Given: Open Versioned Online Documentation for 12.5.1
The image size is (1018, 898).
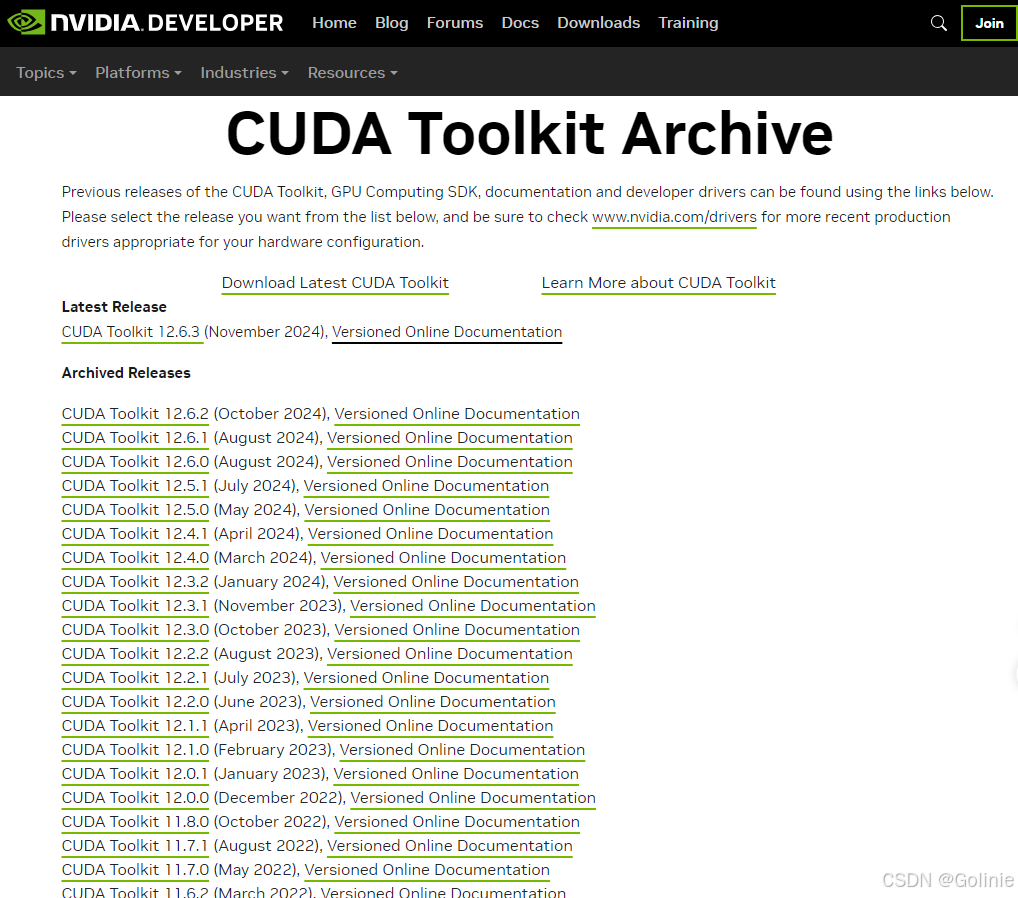Looking at the screenshot, I should pyautogui.click(x=427, y=486).
